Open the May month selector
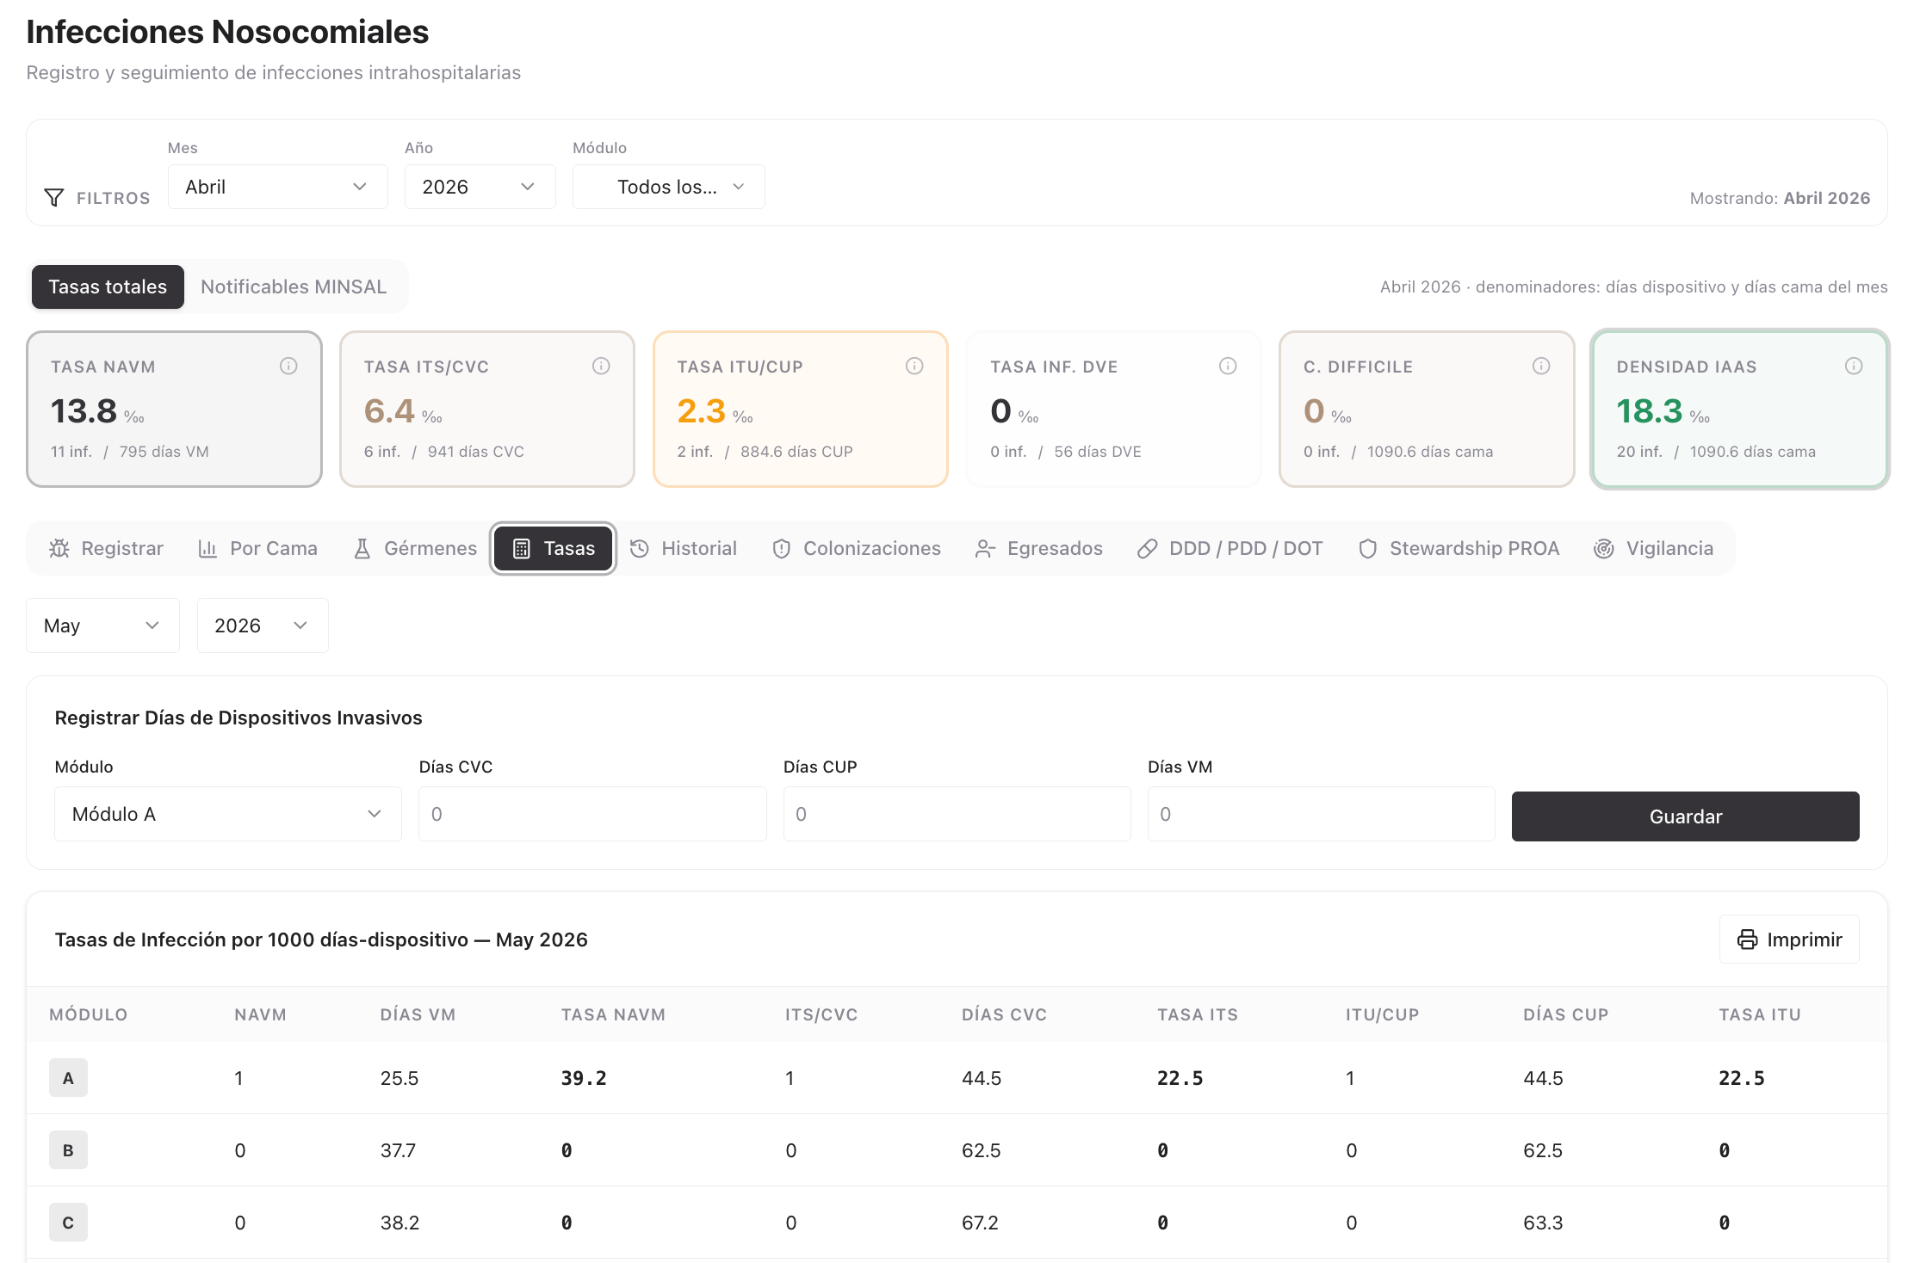Image resolution: width=1920 pixels, height=1263 pixels. coord(102,626)
